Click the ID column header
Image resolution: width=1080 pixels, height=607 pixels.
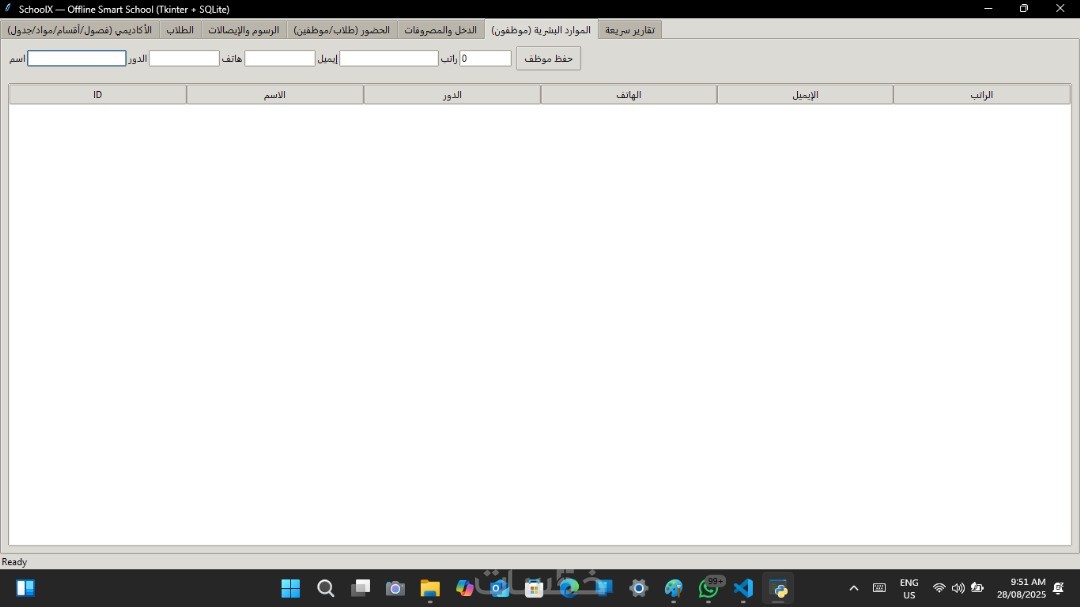pyautogui.click(x=98, y=94)
